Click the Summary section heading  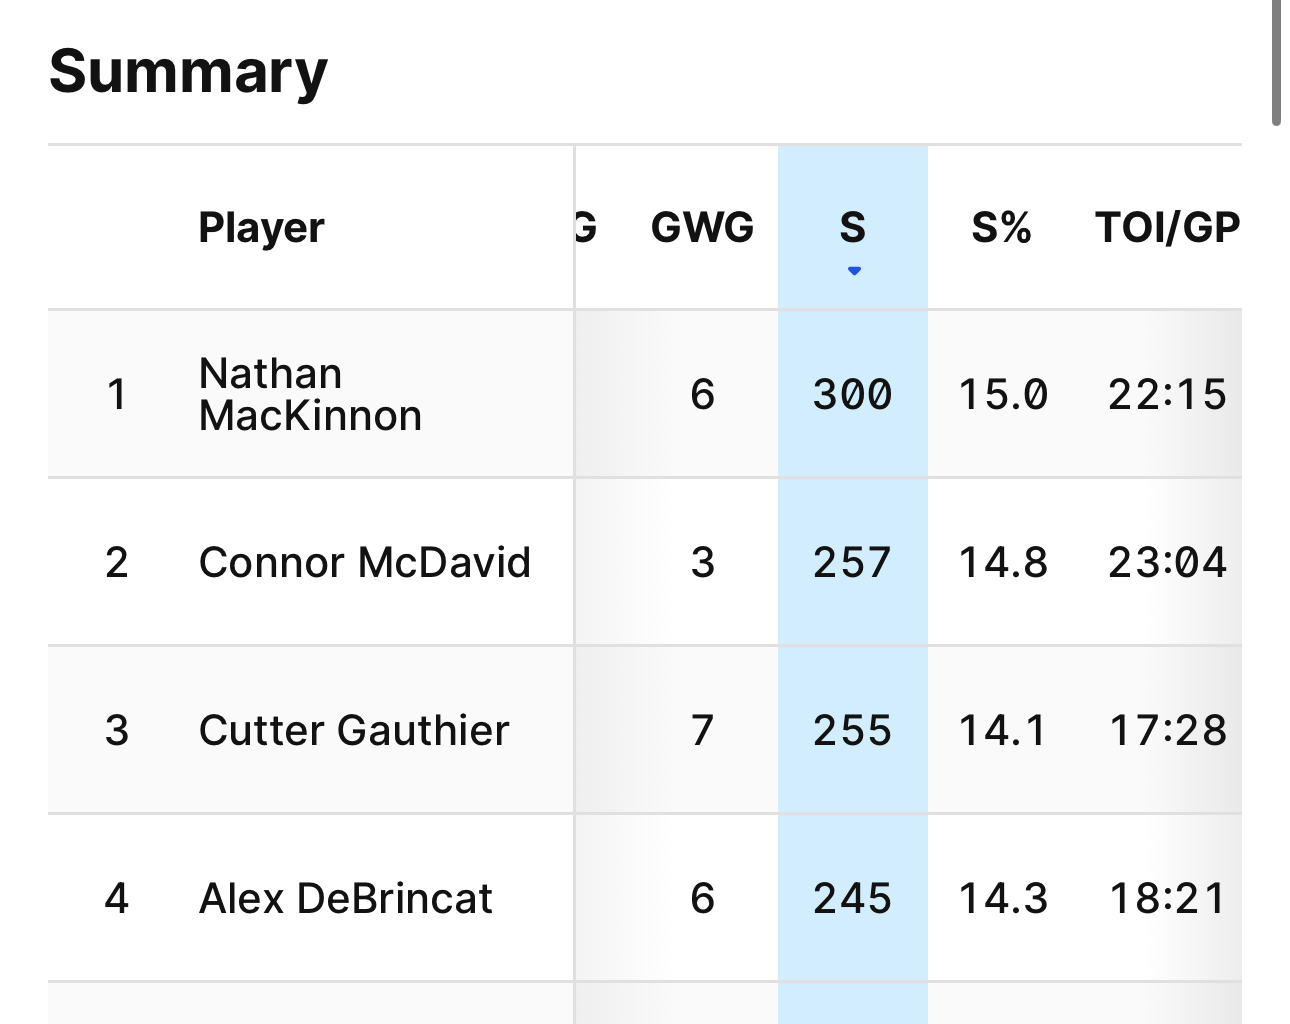(x=189, y=70)
